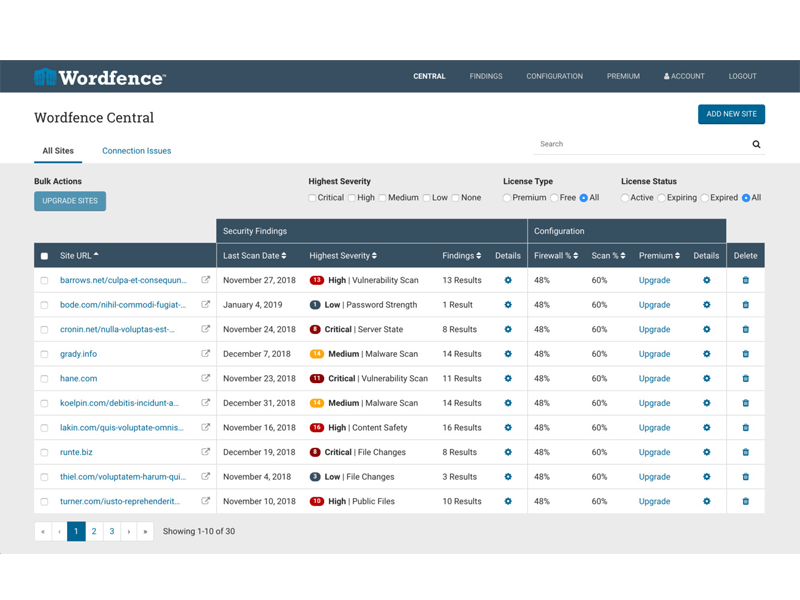The image size is (800, 600).
Task: Open barrows.net site in new window icon
Action: 205,280
